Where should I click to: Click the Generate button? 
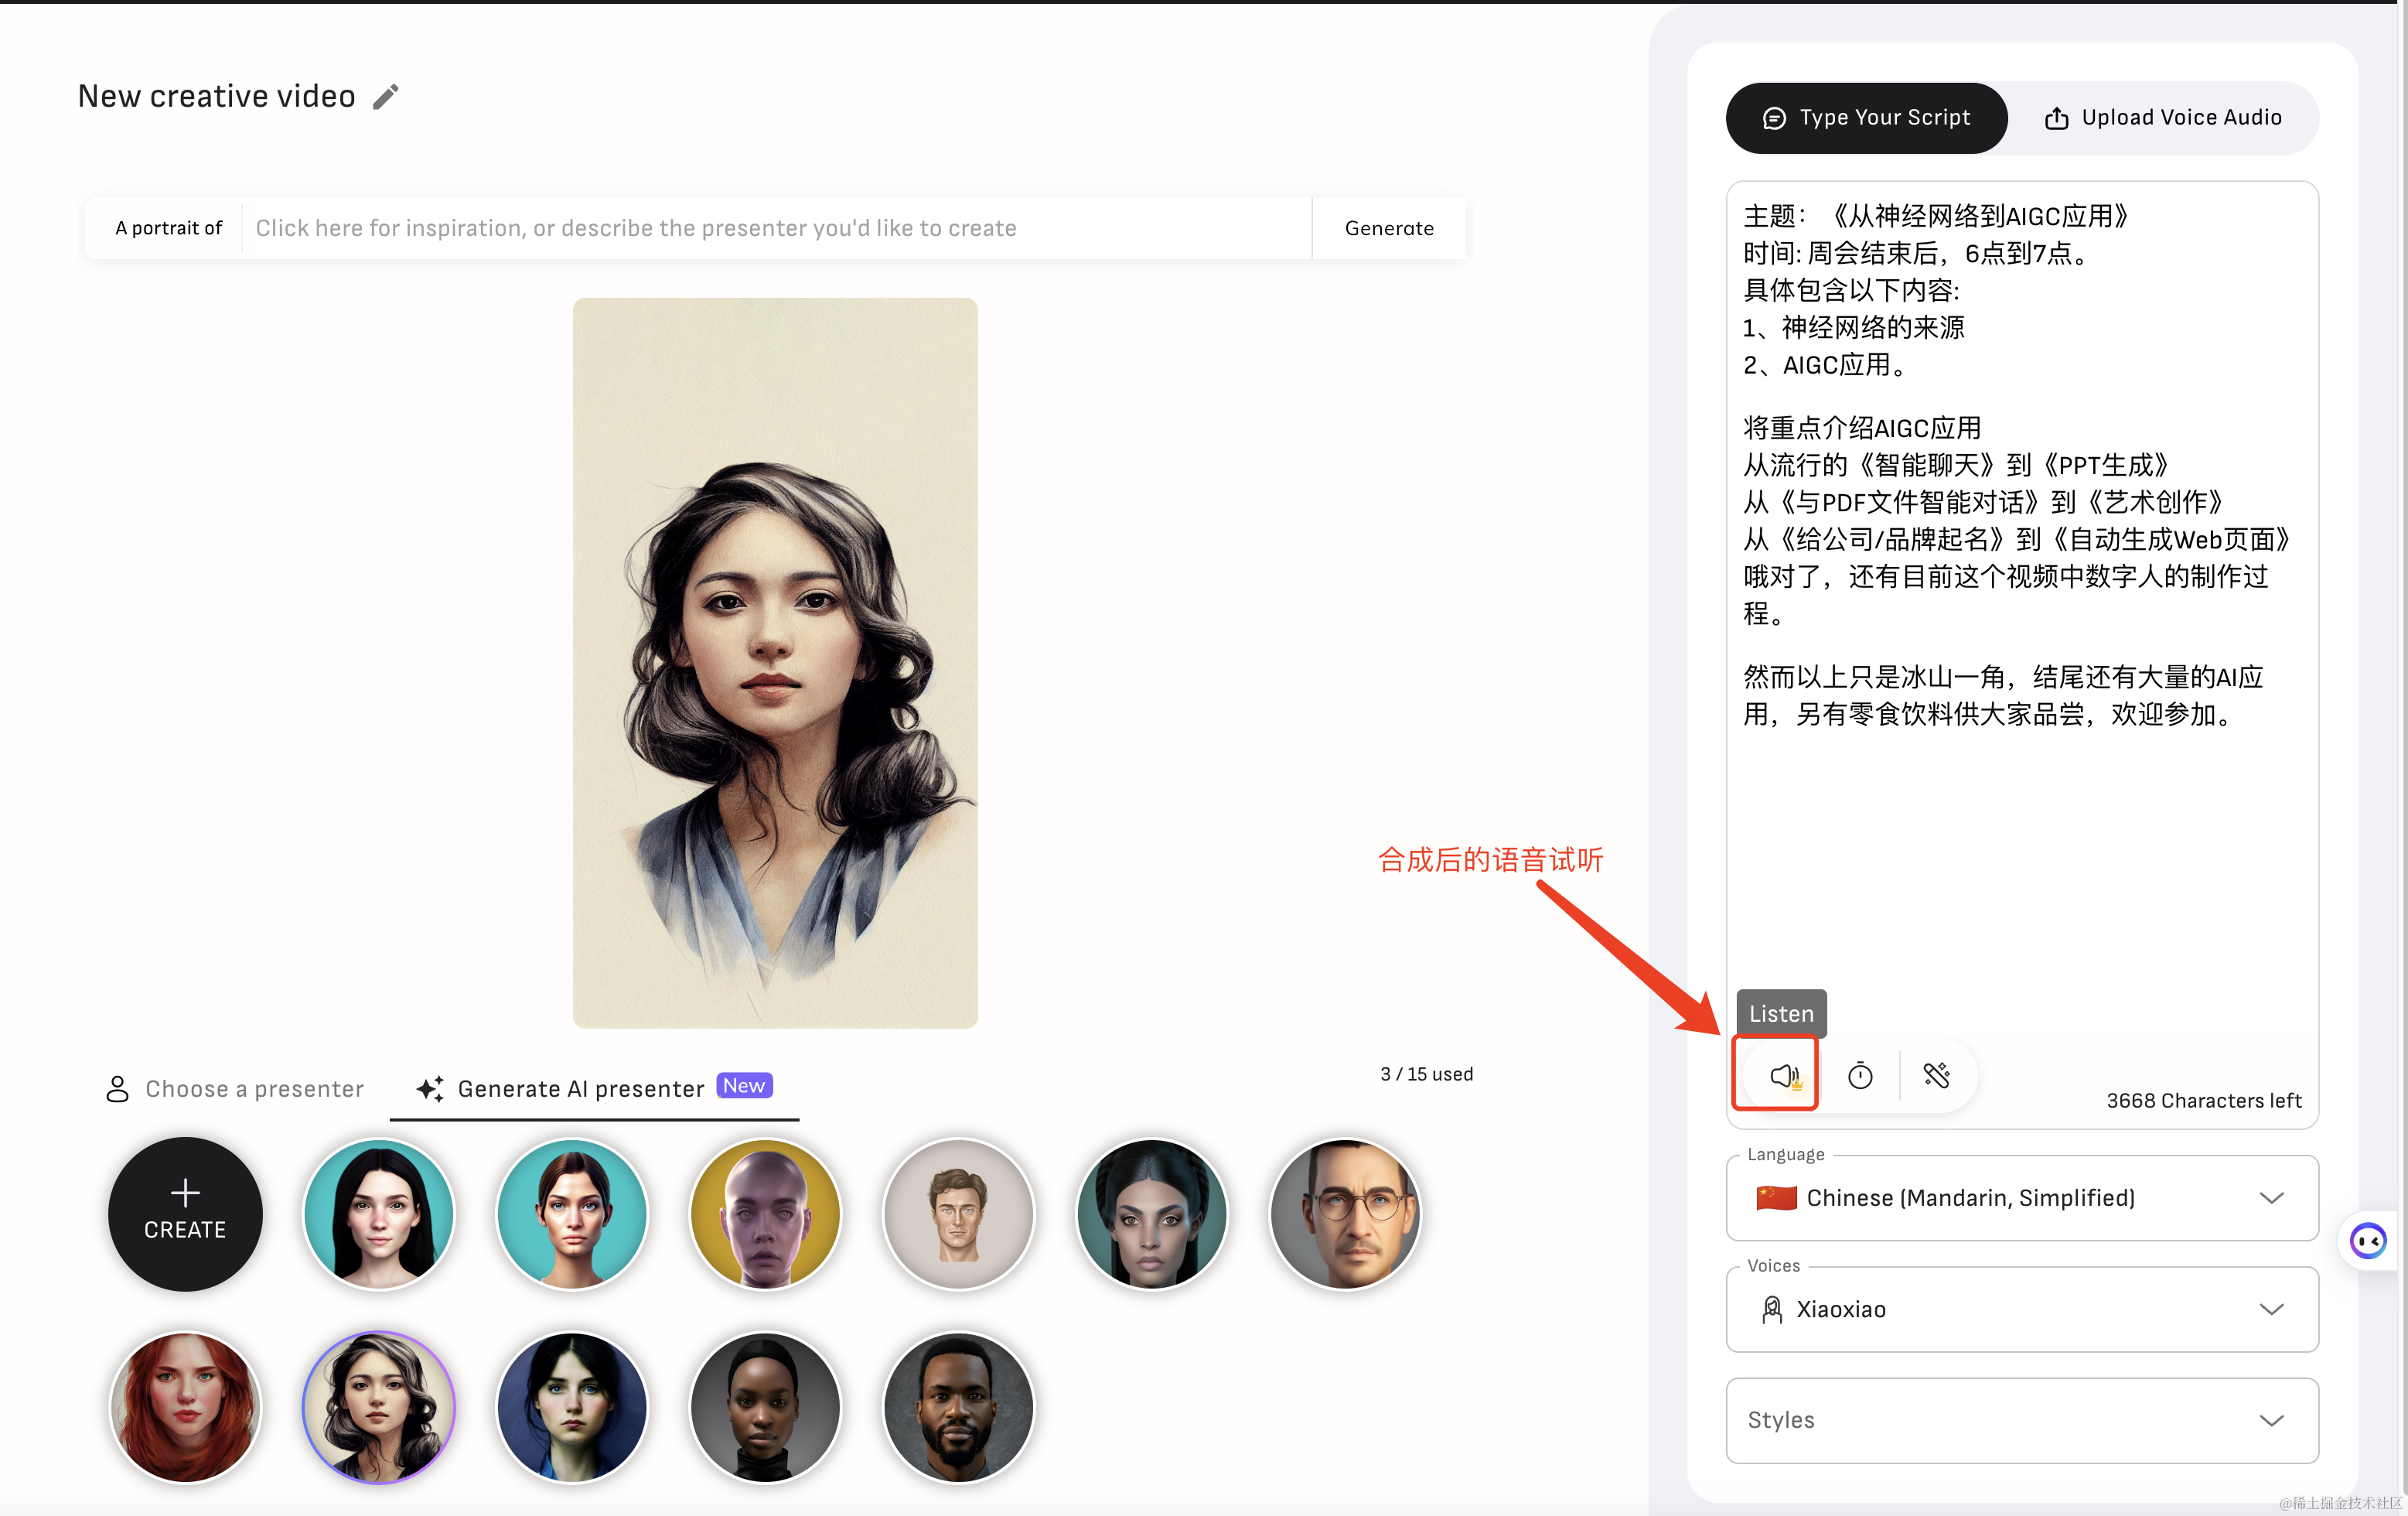coord(1388,228)
